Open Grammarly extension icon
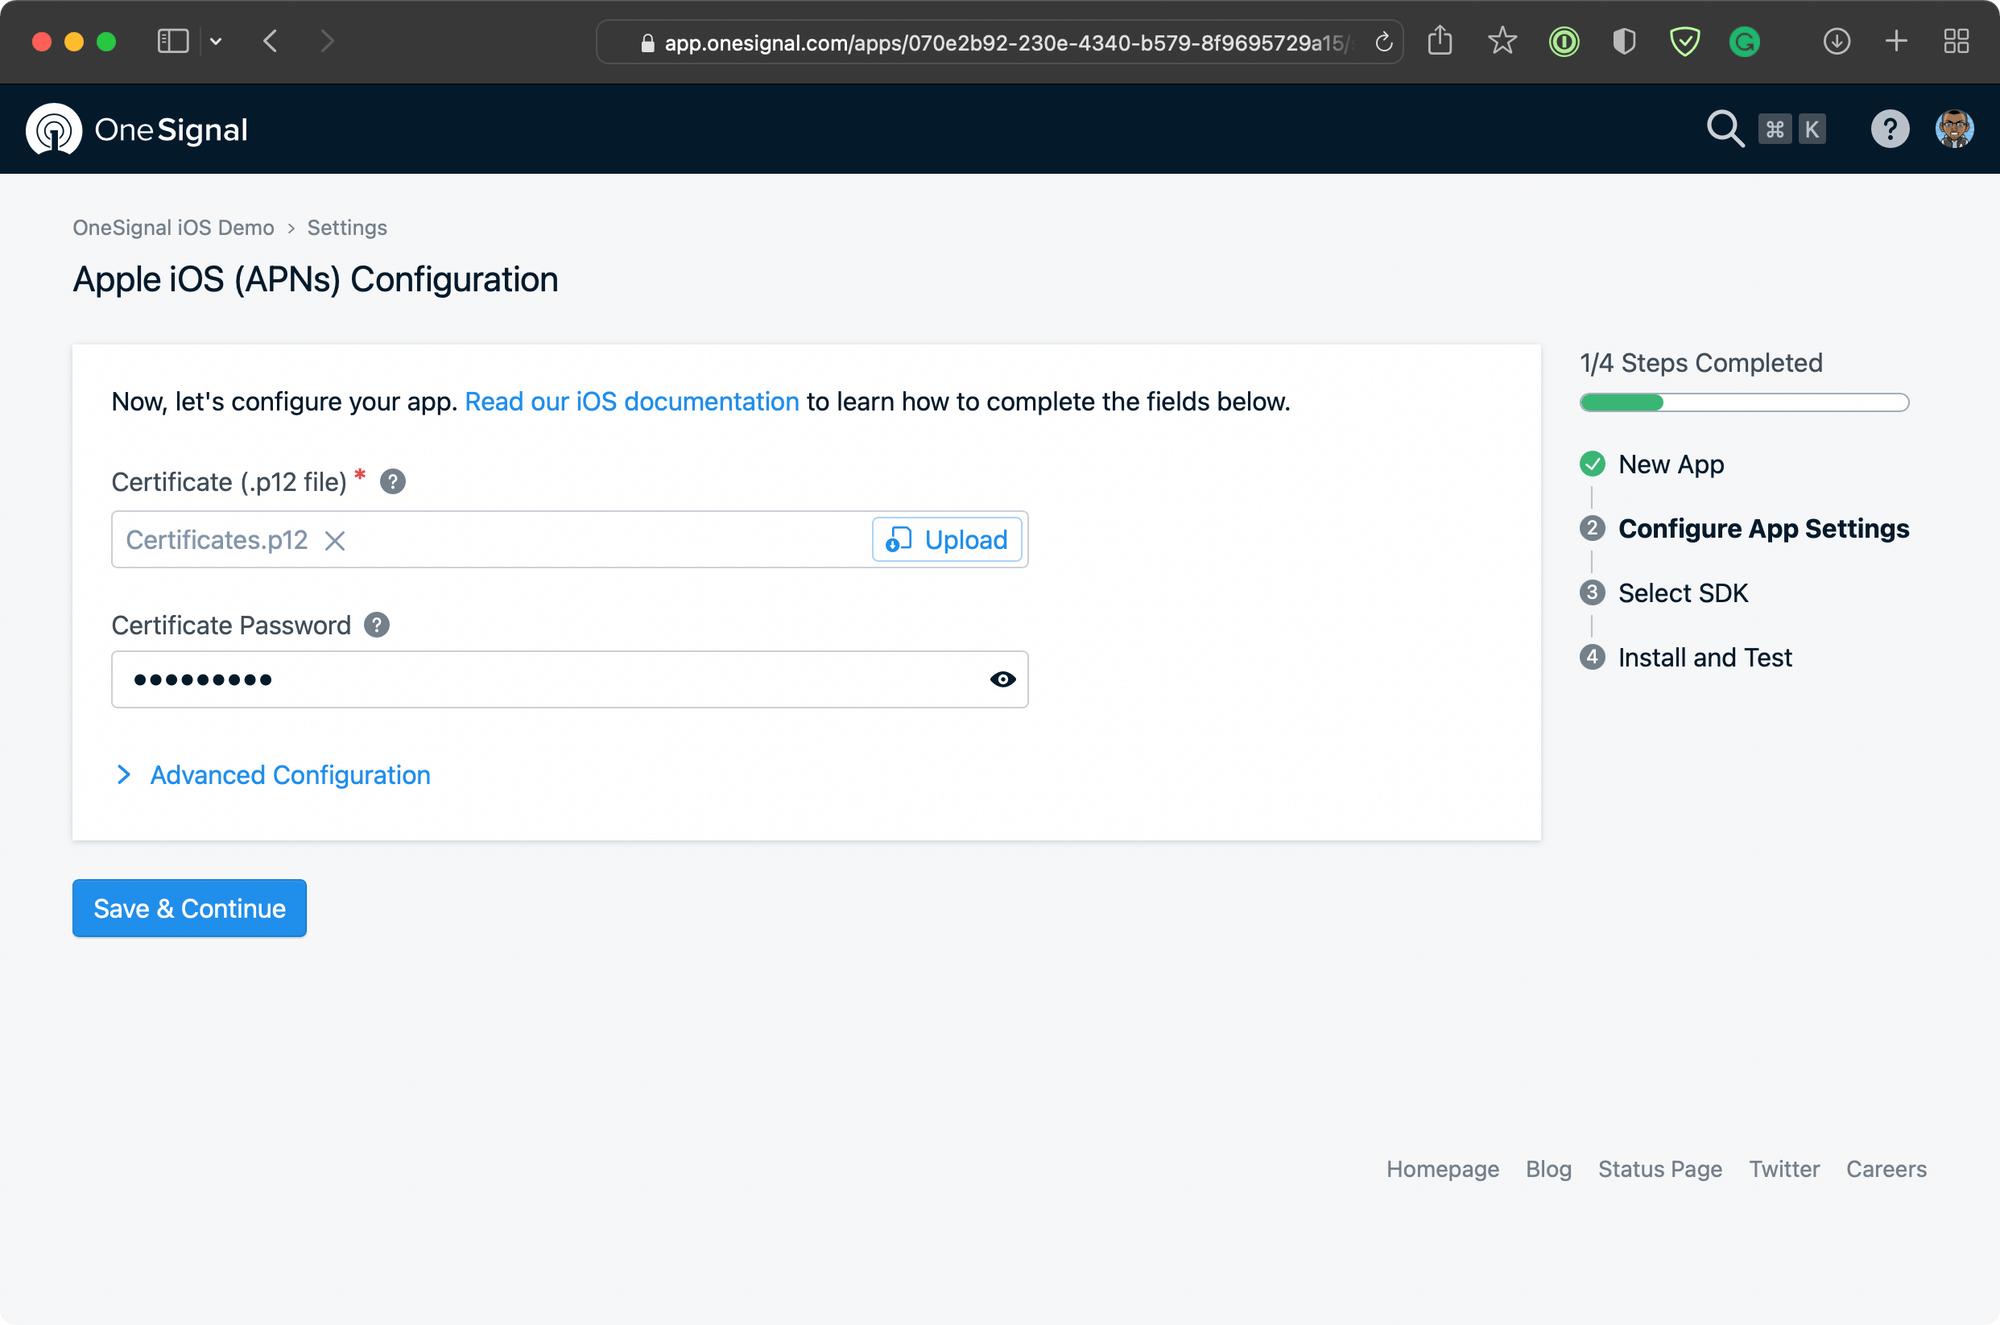Viewport: 2000px width, 1325px height. click(1745, 41)
